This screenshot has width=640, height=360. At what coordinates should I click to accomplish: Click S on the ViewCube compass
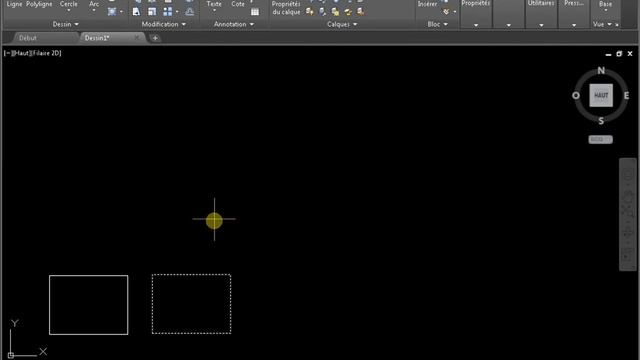601,121
